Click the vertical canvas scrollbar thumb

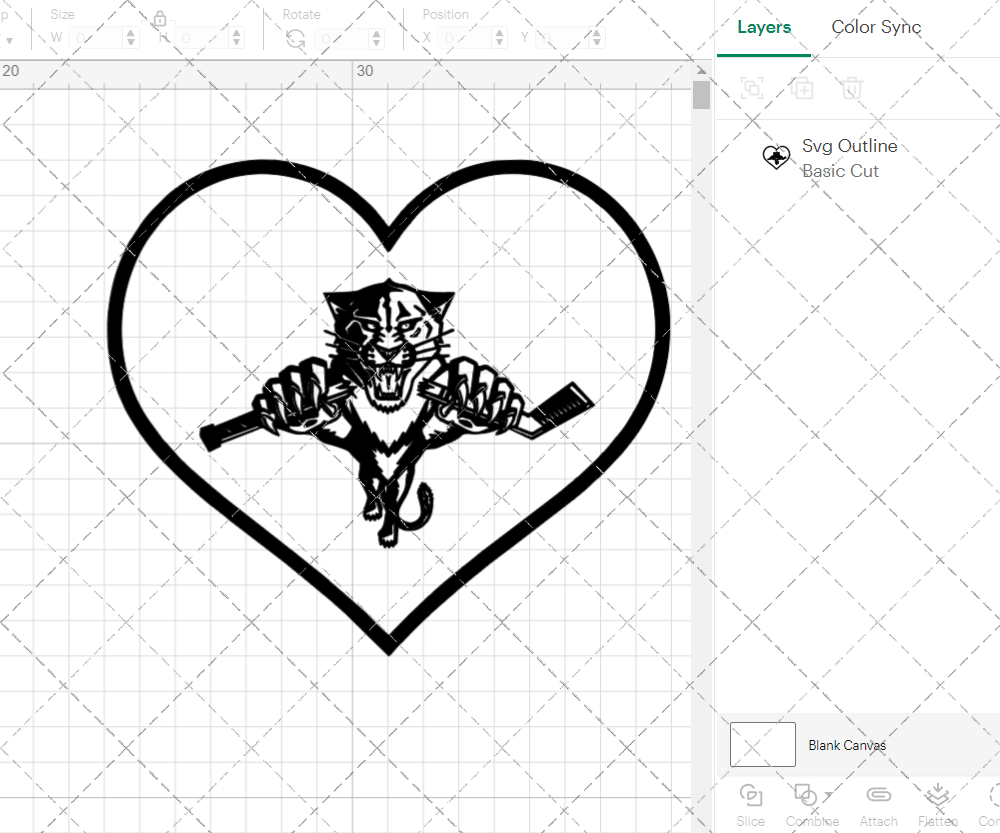701,94
